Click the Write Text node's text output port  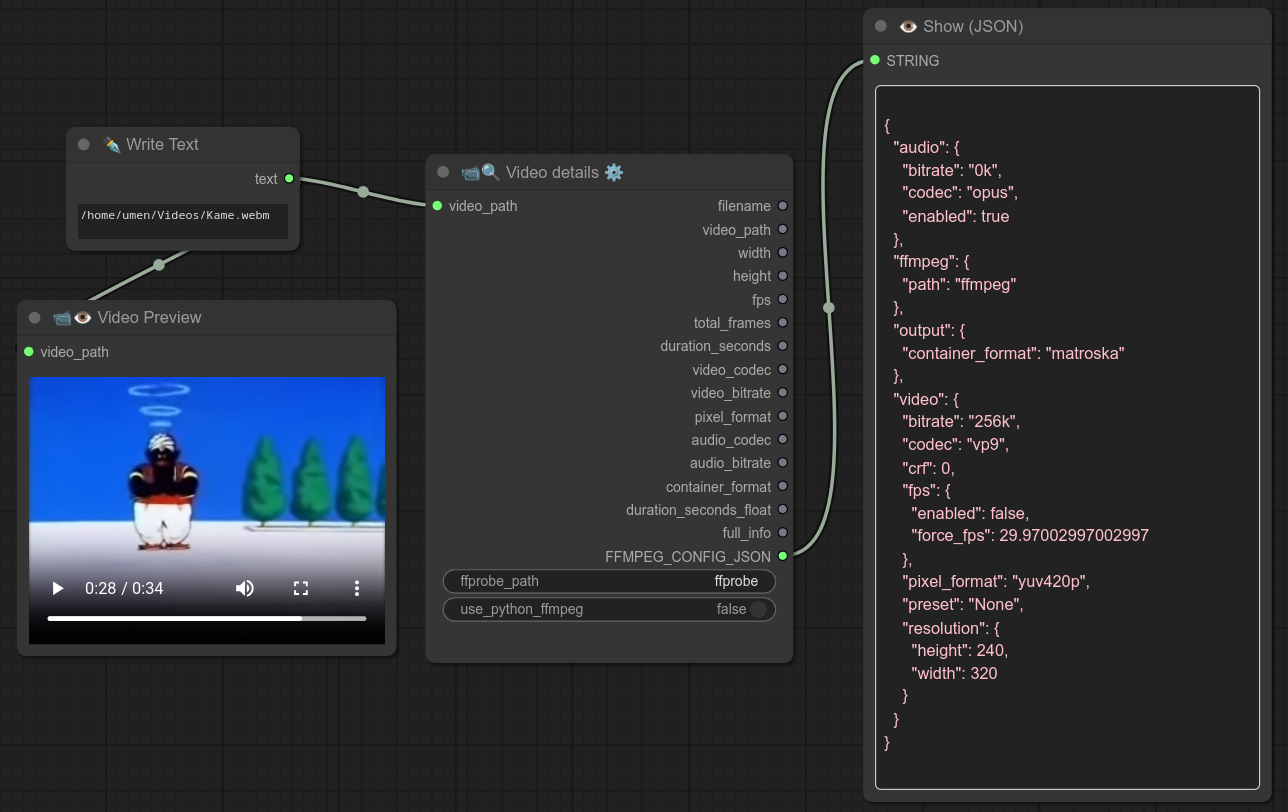(x=289, y=179)
